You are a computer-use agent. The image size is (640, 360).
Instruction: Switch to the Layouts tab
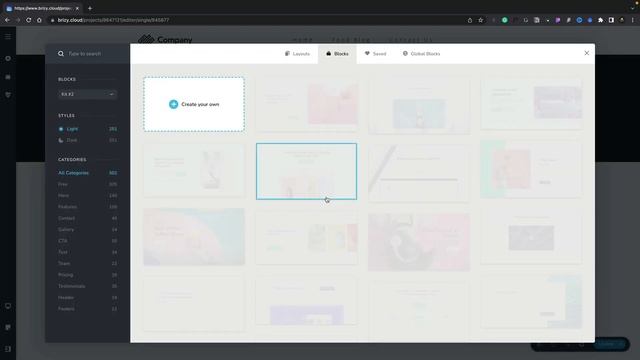click(x=297, y=53)
